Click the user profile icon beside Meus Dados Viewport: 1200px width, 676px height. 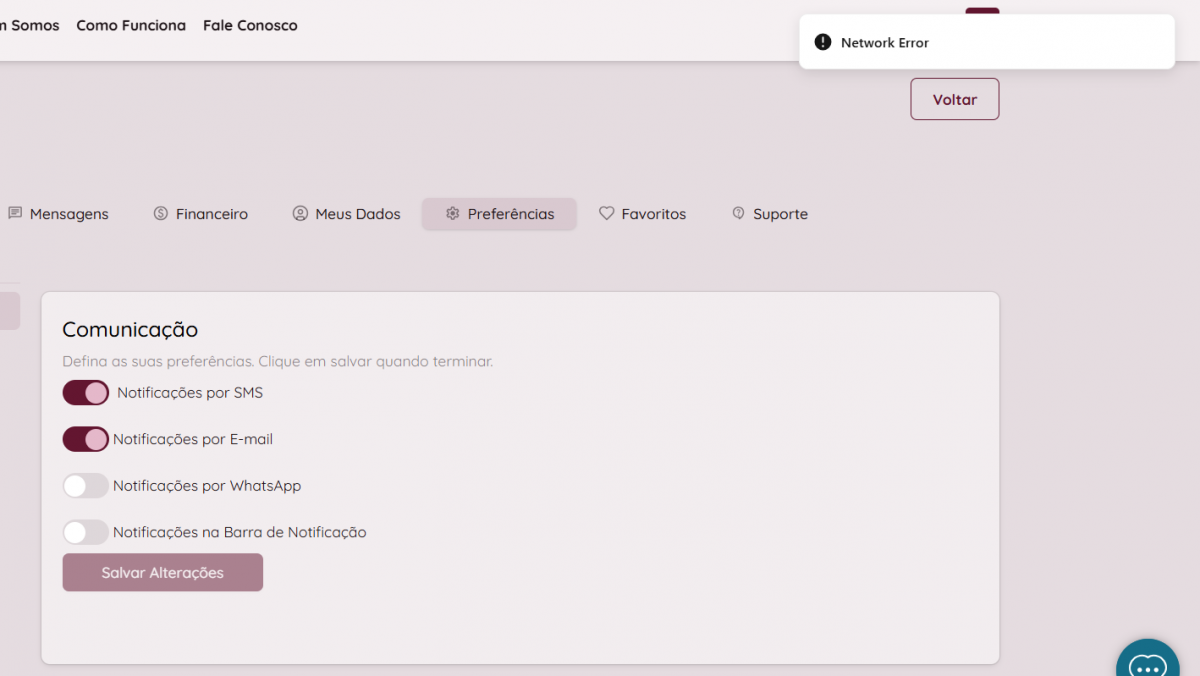[x=300, y=213]
